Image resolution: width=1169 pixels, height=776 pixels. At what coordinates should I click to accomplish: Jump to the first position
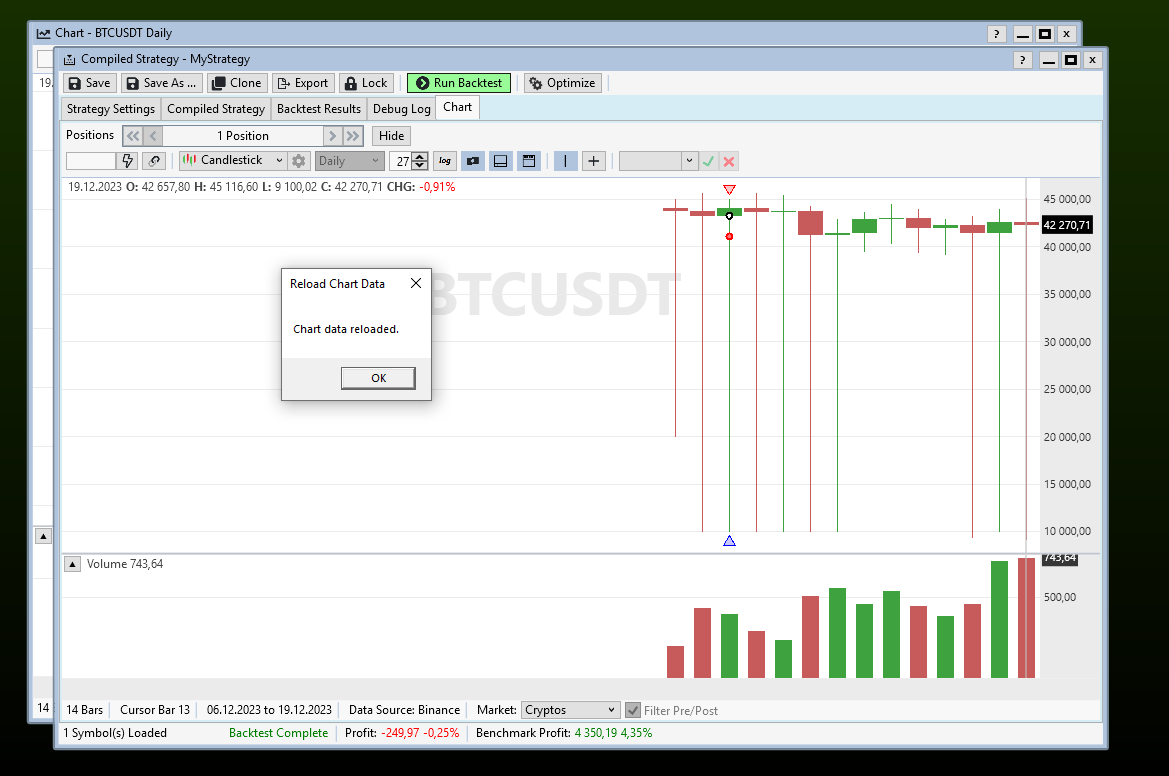[x=132, y=136]
